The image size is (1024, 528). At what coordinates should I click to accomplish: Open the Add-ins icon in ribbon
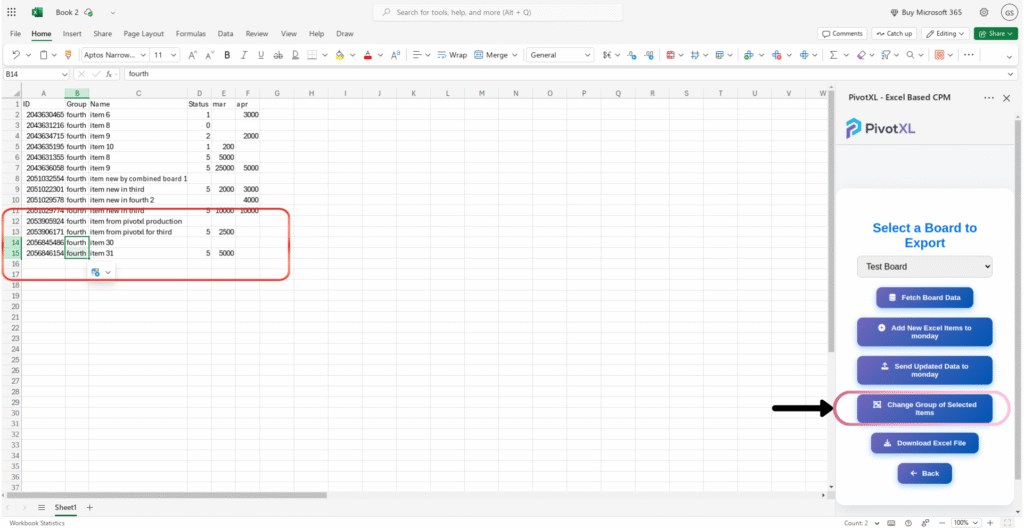(x=940, y=55)
